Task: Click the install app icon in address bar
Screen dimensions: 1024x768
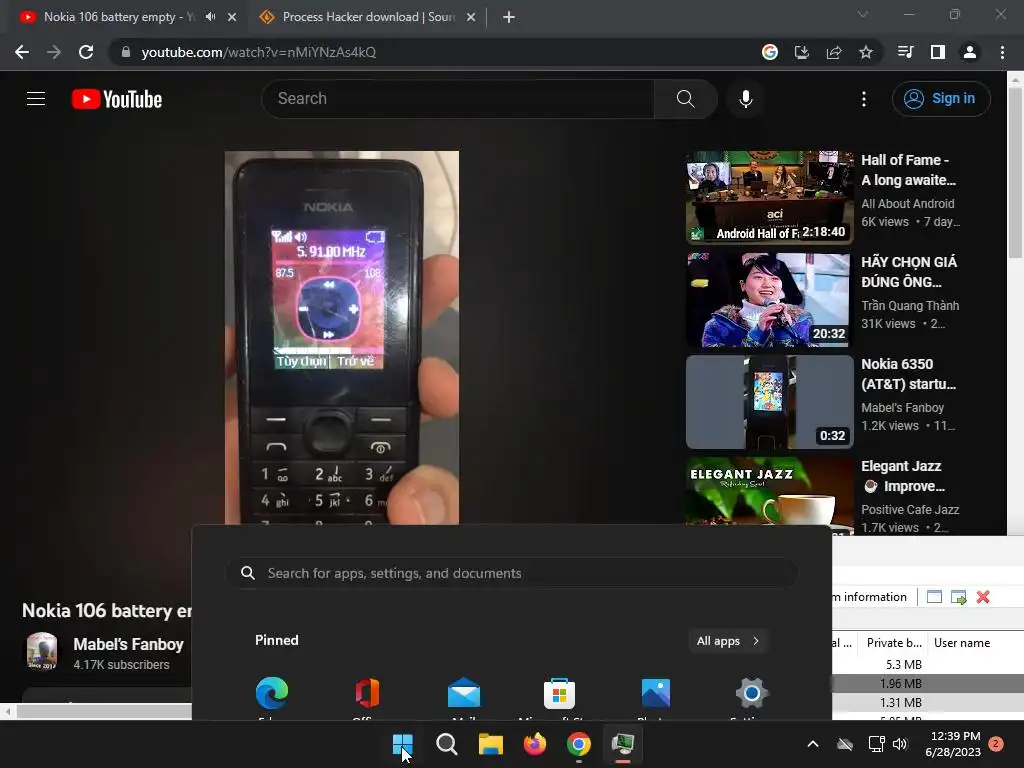Action: pyautogui.click(x=802, y=52)
